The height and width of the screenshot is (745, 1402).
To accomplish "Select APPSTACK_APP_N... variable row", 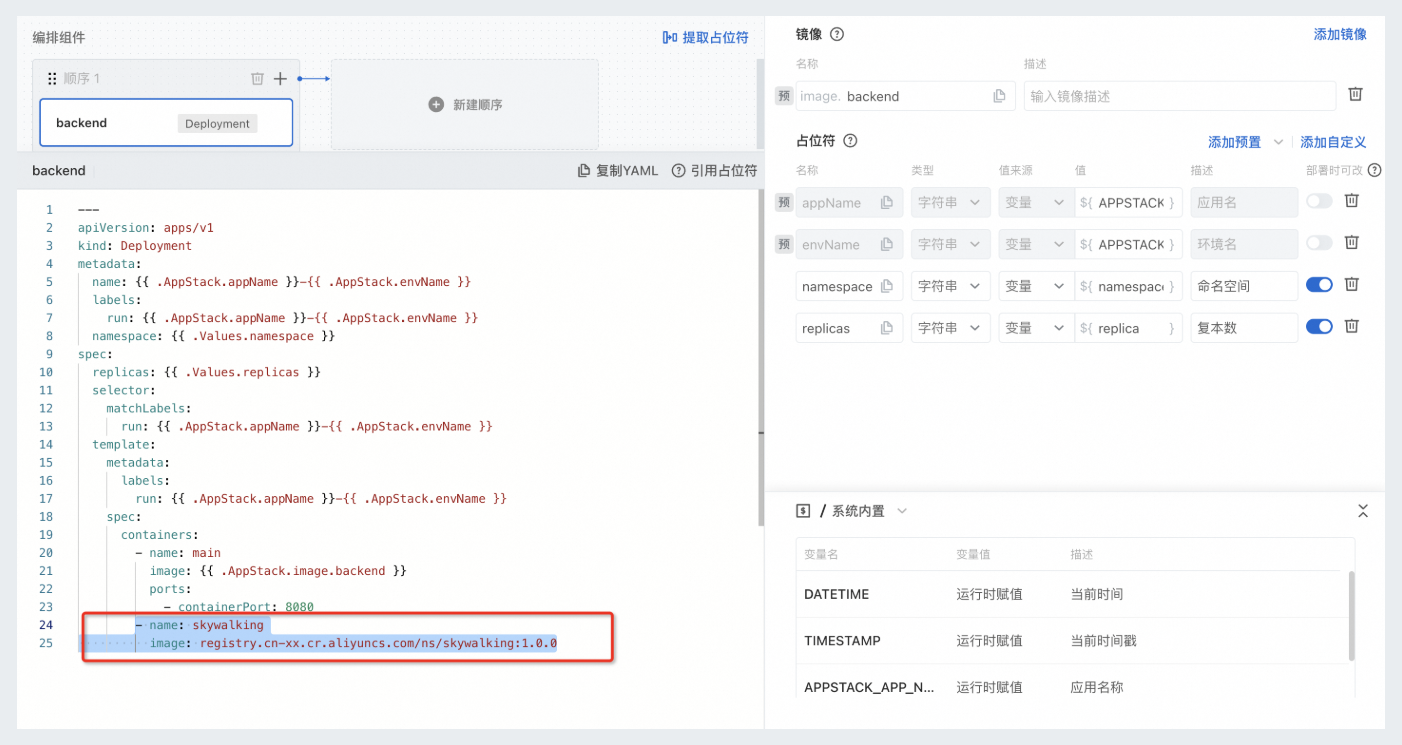I will (x=1068, y=687).
